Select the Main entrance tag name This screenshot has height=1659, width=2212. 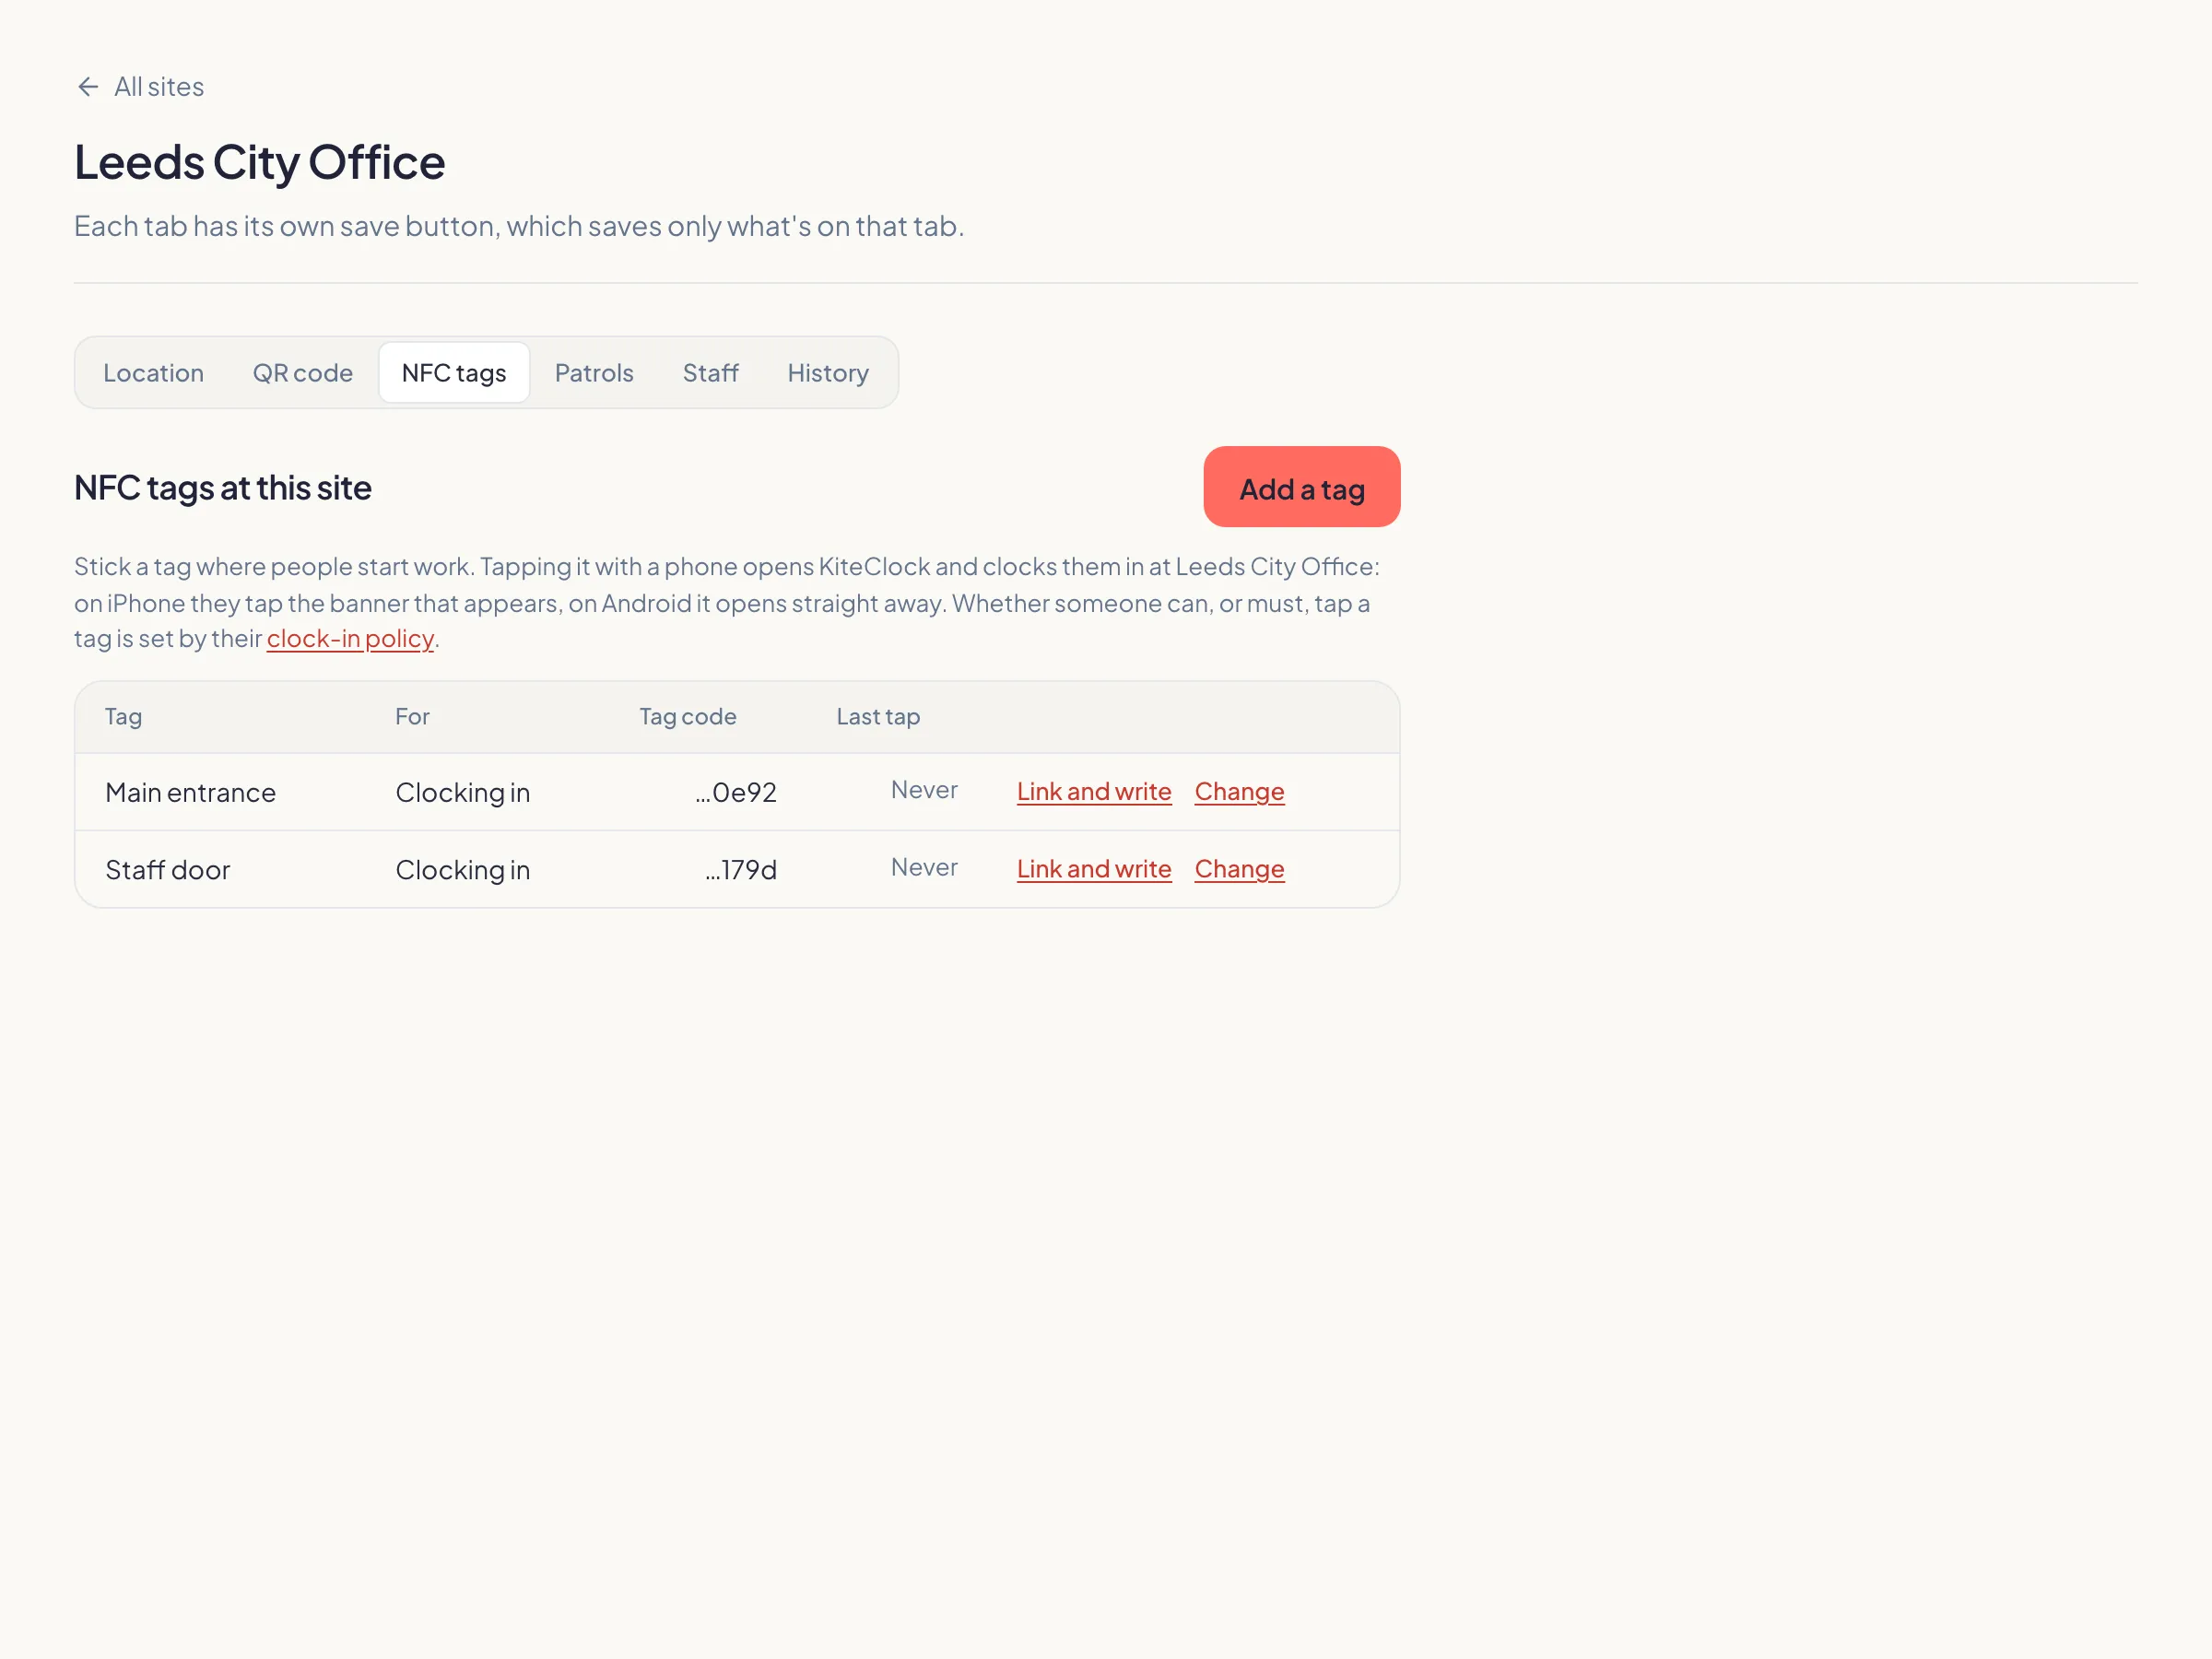190,793
